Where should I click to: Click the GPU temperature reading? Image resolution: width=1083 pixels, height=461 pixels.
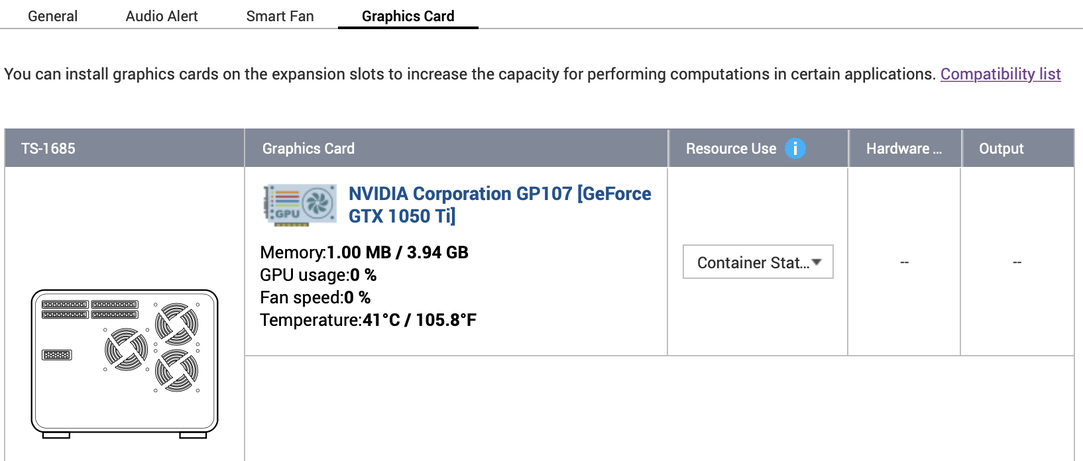coord(368,320)
